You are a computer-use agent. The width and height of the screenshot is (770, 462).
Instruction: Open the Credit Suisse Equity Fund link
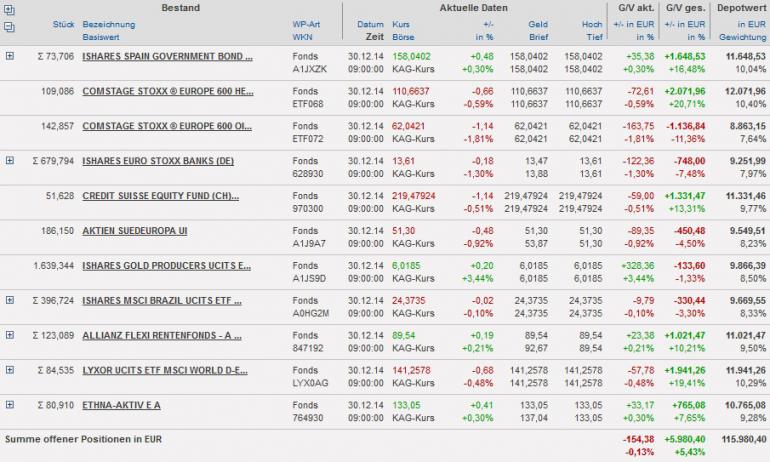pos(167,195)
